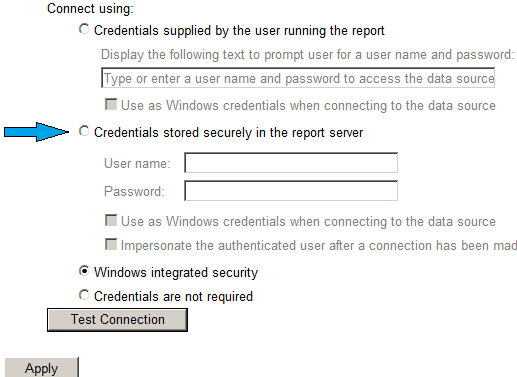Choose 'Credentials stored securely in the report server' radio
Viewport: 517px width, 377px height.
tap(84, 131)
